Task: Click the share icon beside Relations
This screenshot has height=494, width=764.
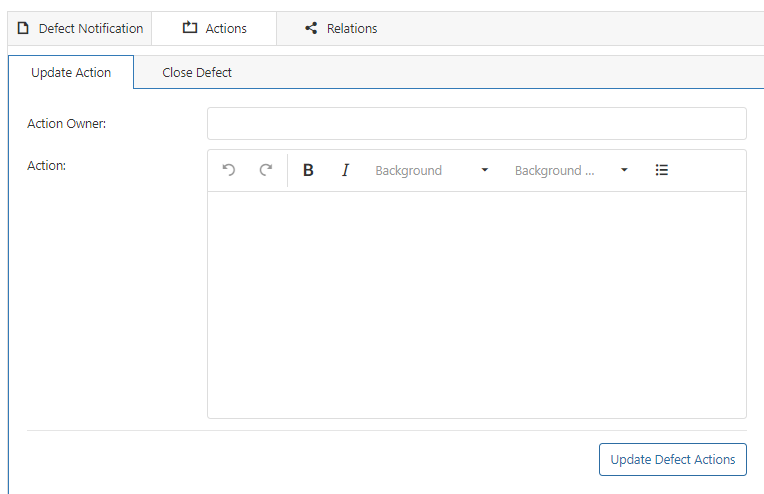Action: pyautogui.click(x=311, y=28)
